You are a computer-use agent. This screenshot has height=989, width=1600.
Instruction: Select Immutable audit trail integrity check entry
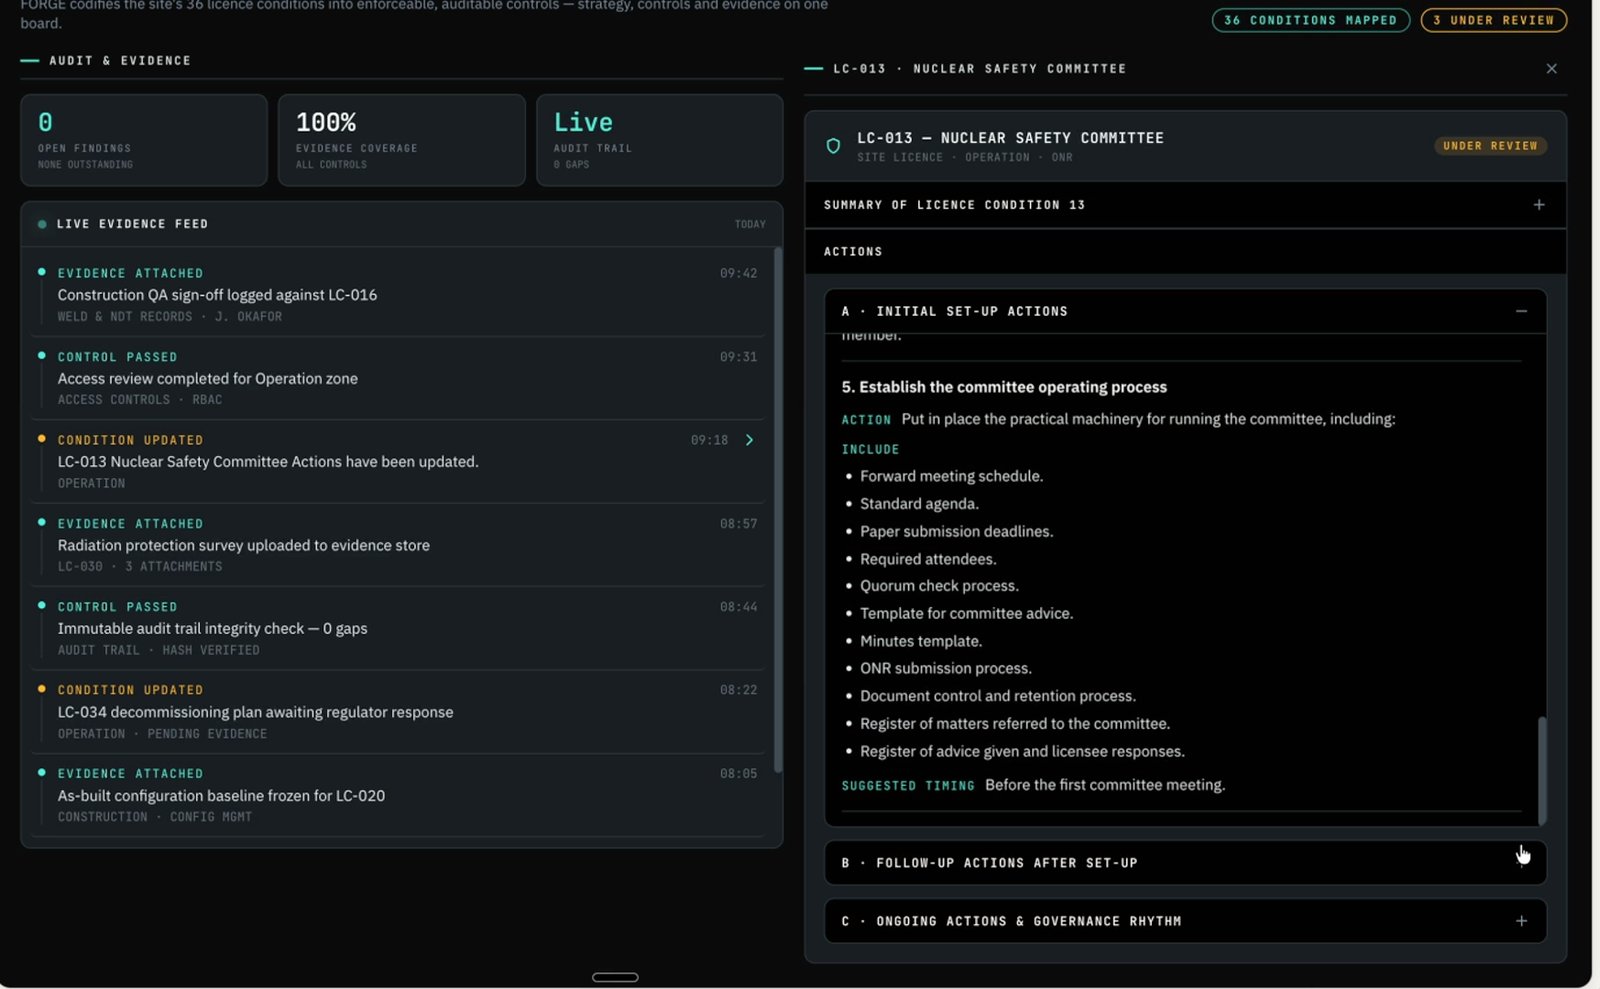(398, 628)
